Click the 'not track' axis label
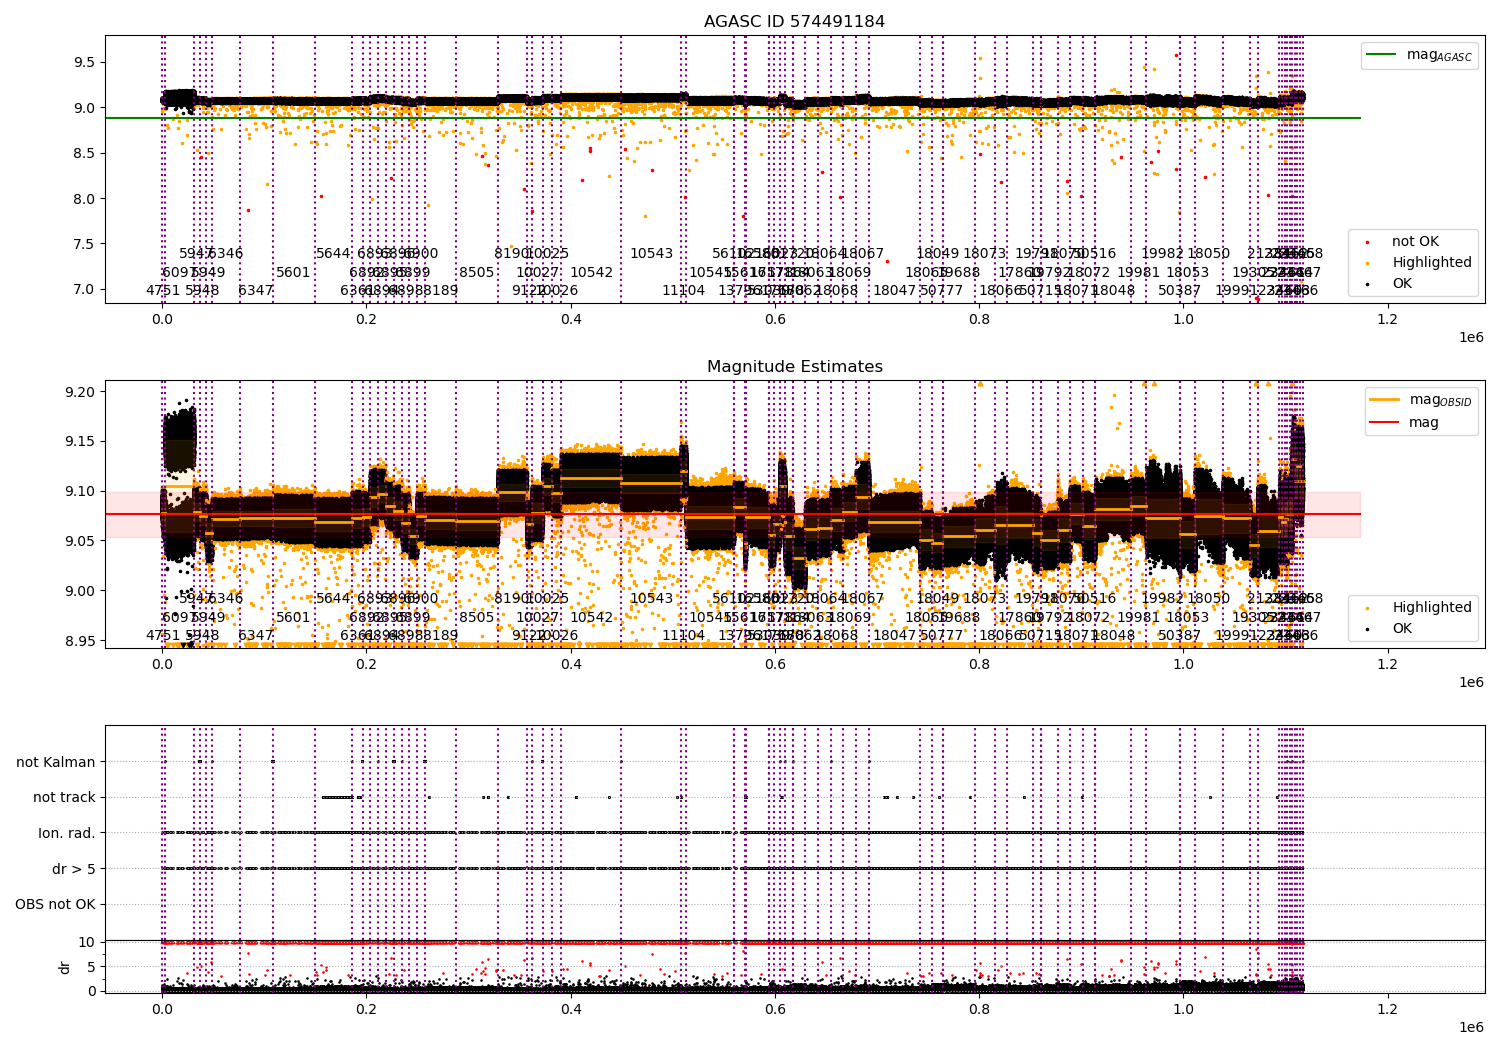 click(x=64, y=798)
